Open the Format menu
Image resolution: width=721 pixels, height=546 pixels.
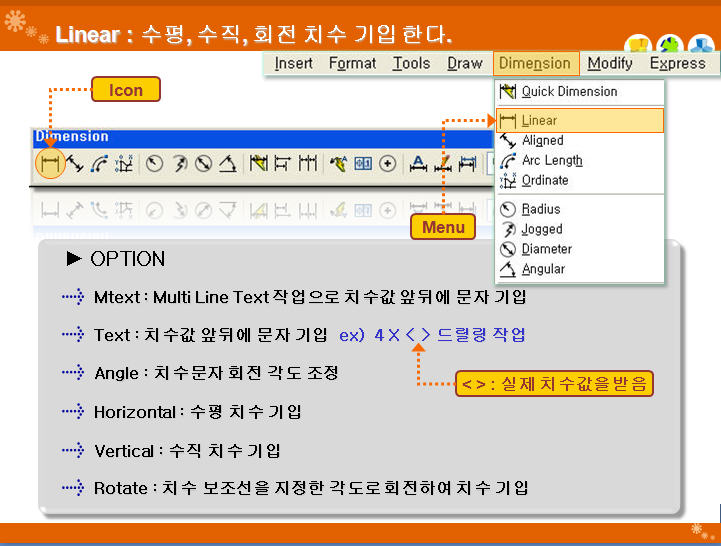(352, 63)
